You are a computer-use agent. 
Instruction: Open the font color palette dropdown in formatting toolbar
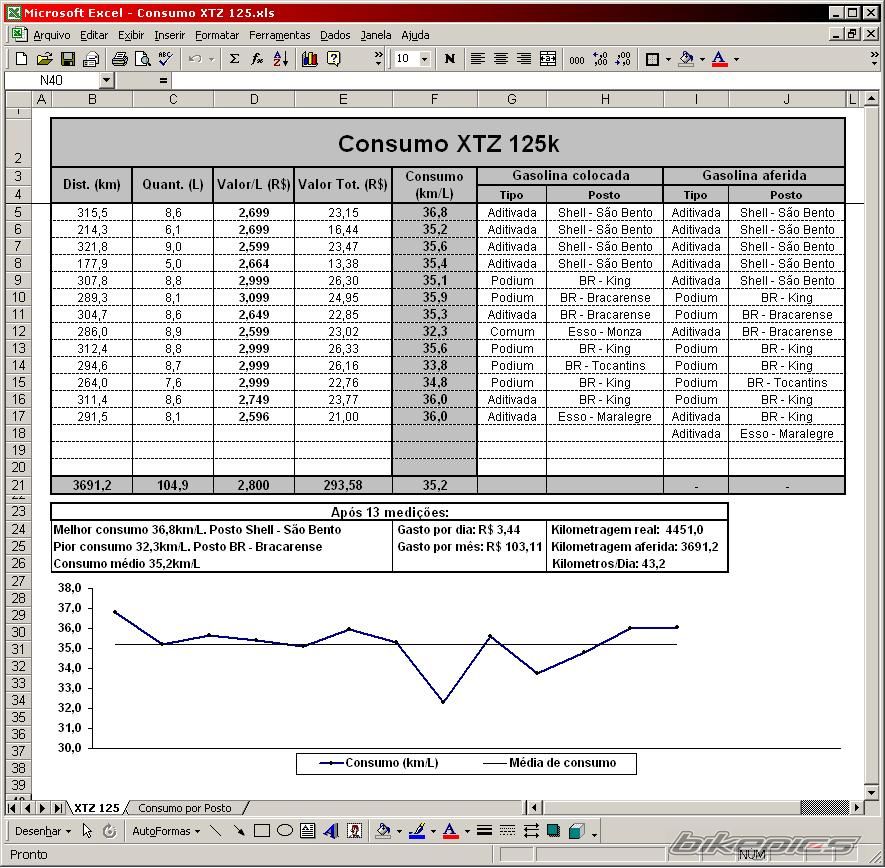coord(736,59)
